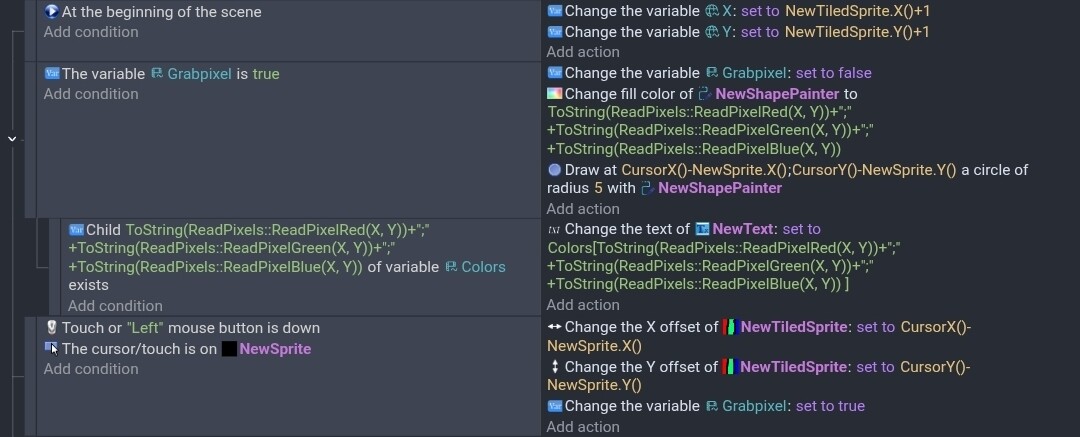Add action below "Grabpixel: set to true"
Viewport: 1080px width, 437px height.
point(583,427)
